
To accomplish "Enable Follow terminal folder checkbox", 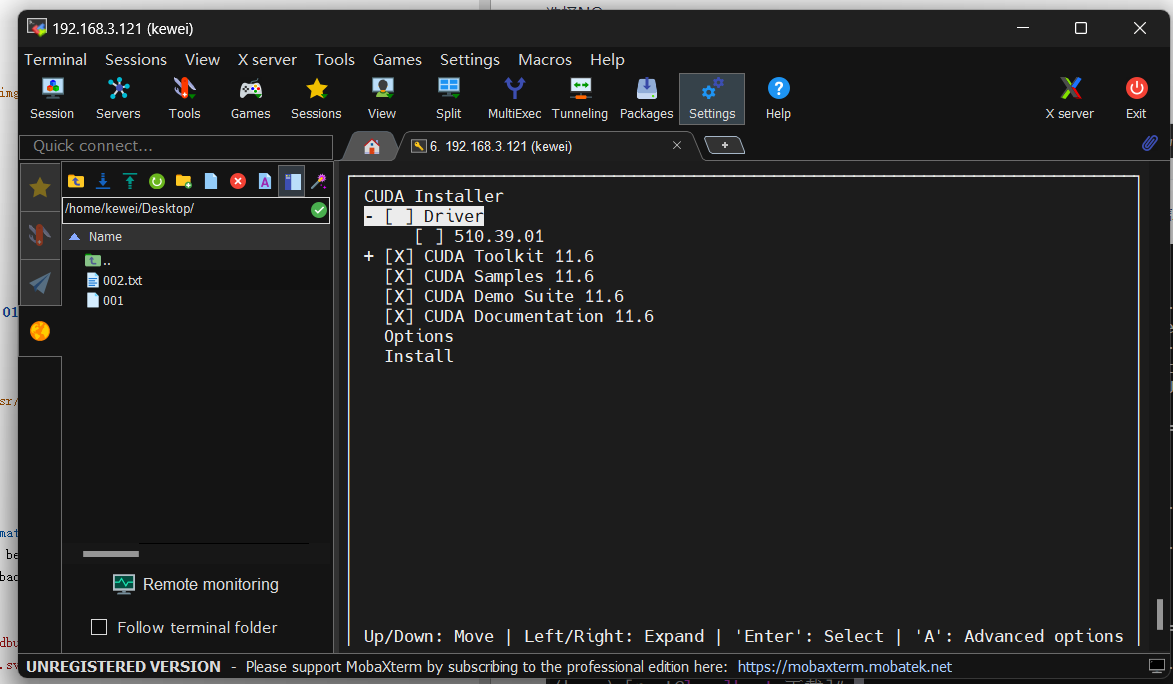I will click(99, 627).
